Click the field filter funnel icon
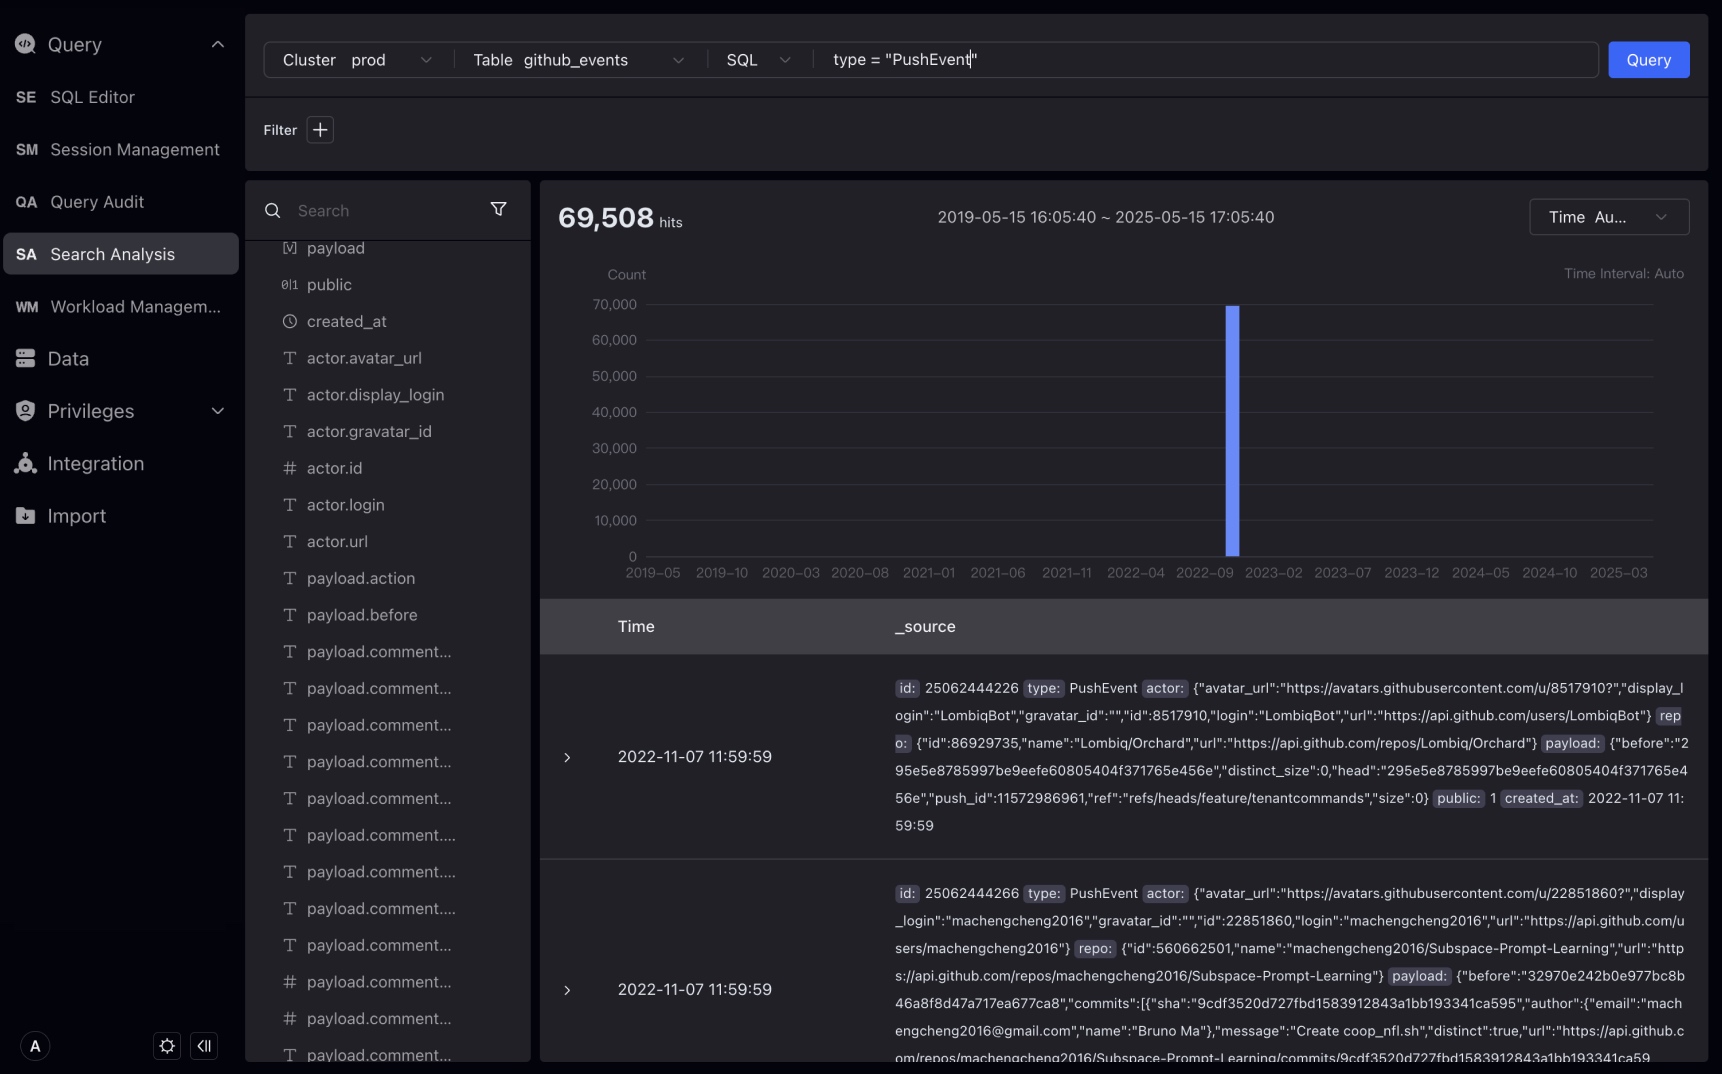 click(x=498, y=209)
